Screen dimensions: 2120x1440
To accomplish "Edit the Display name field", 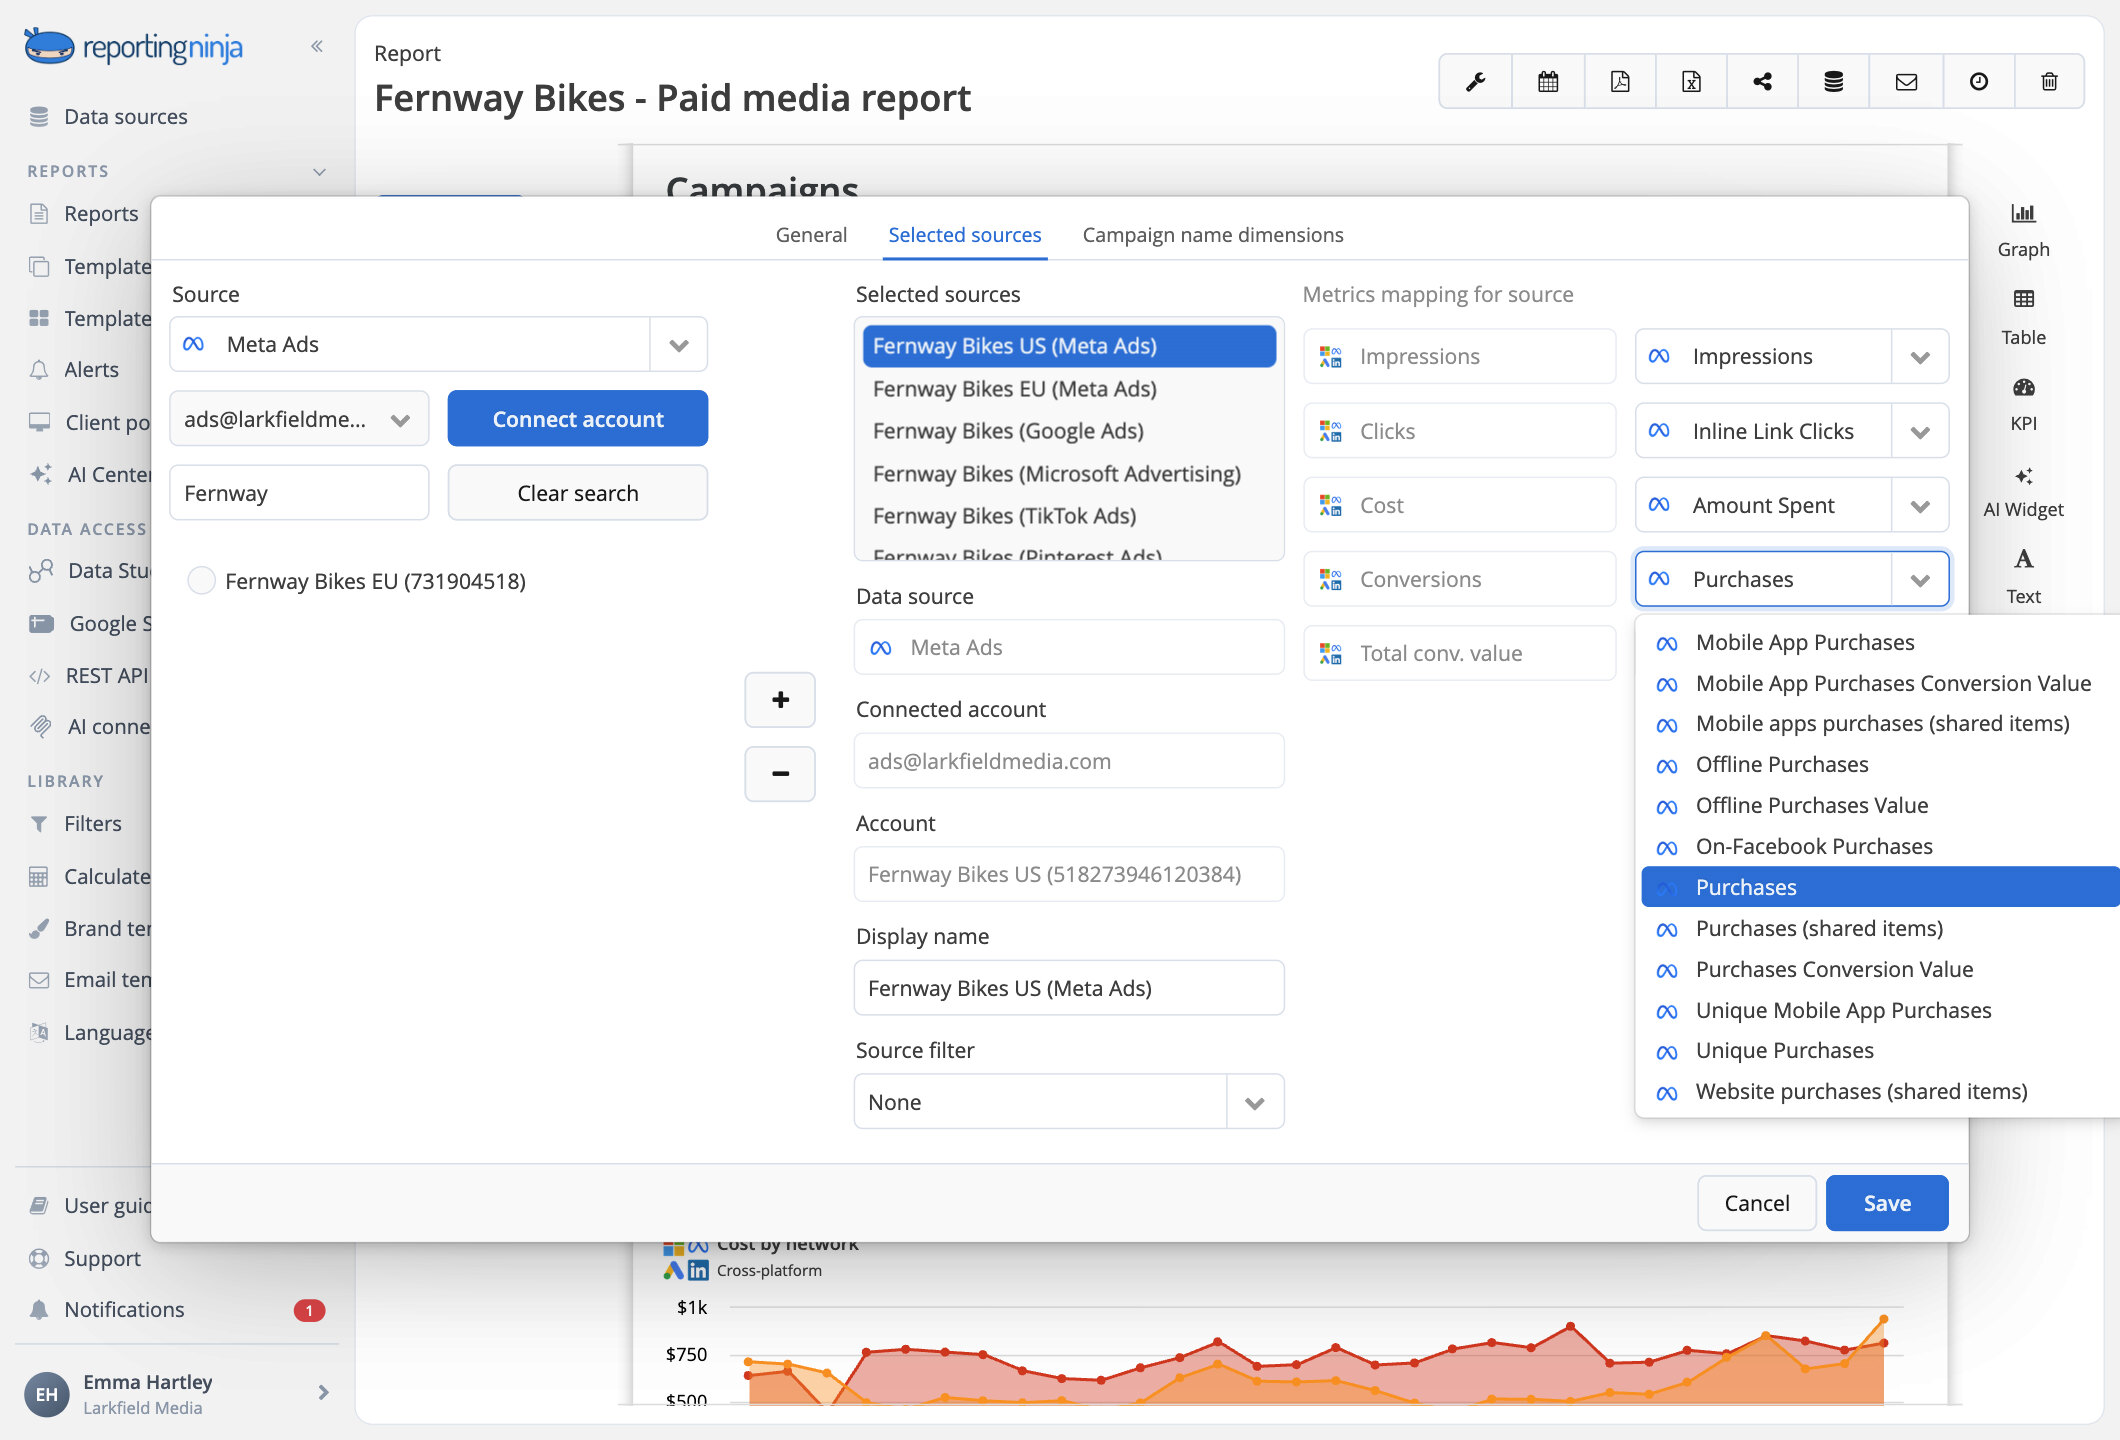I will (1069, 988).
